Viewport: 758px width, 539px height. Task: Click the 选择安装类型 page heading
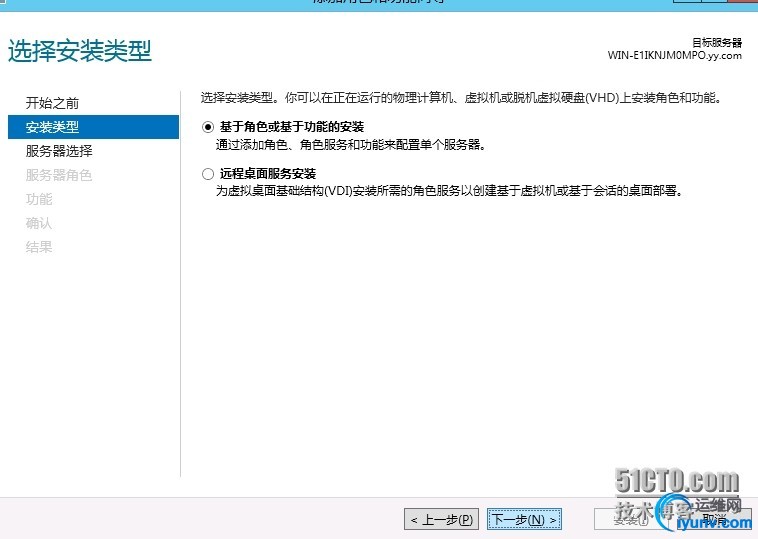80,51
